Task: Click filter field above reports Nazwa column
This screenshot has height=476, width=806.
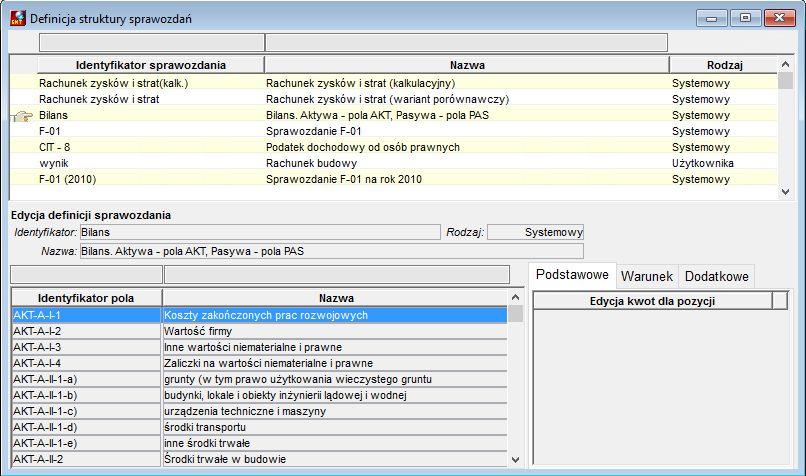Action: point(466,43)
